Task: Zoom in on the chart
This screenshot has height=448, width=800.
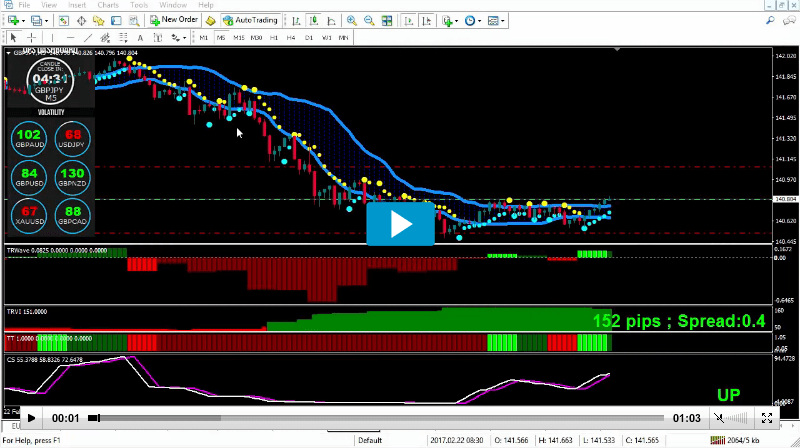Action: point(352,20)
